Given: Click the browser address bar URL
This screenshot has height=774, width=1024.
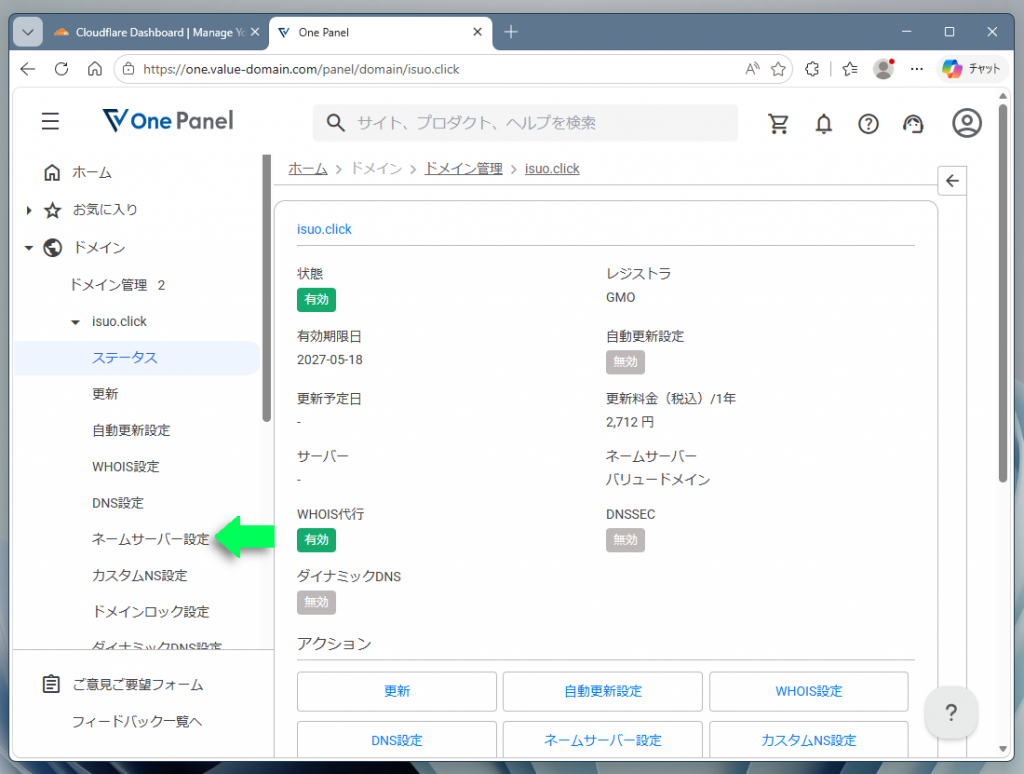Looking at the screenshot, I should coord(301,69).
